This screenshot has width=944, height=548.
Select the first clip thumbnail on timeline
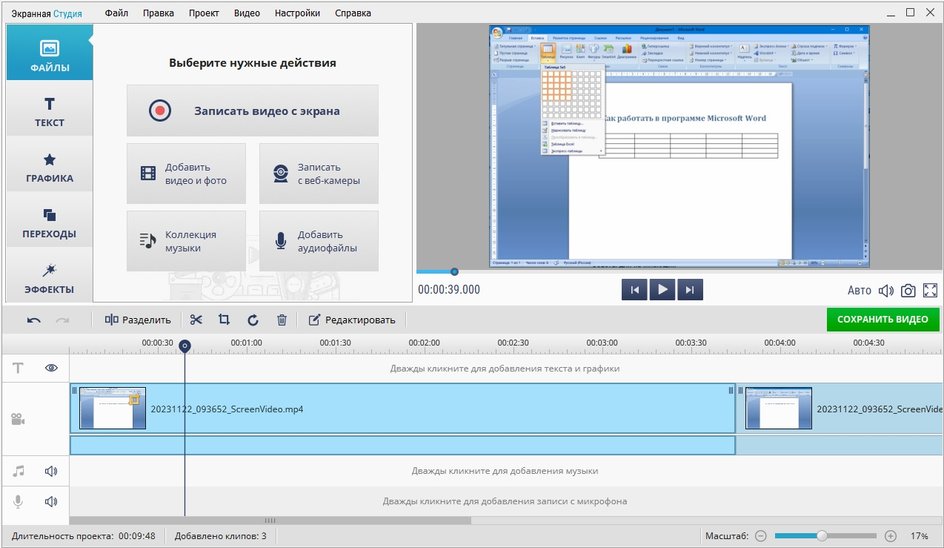(113, 408)
